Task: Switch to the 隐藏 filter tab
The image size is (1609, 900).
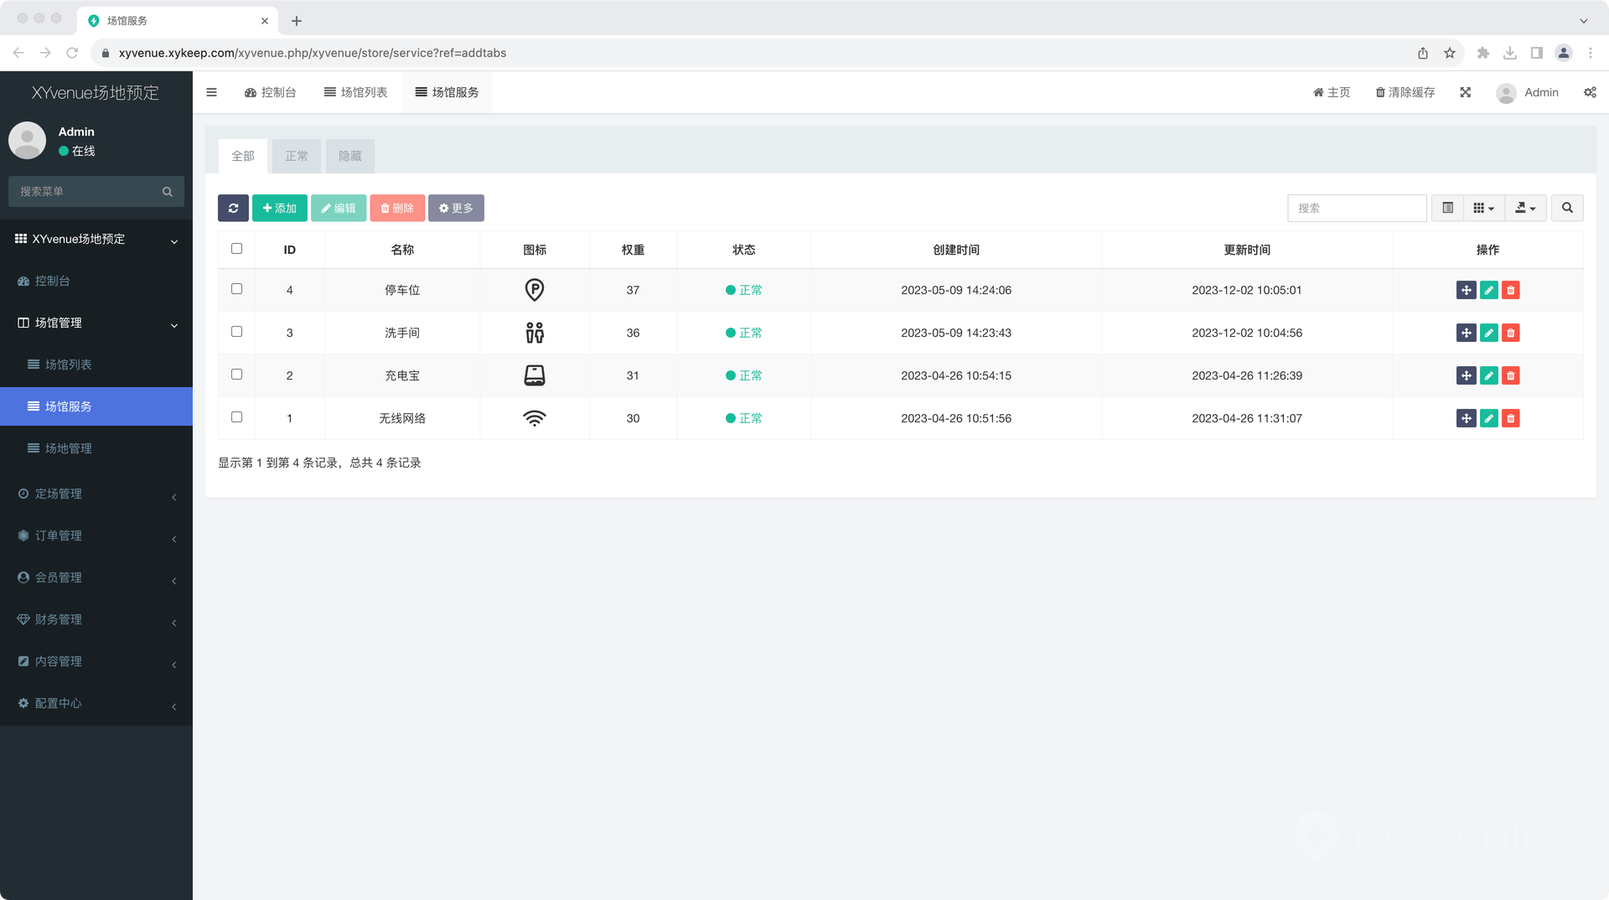Action: pos(350,156)
